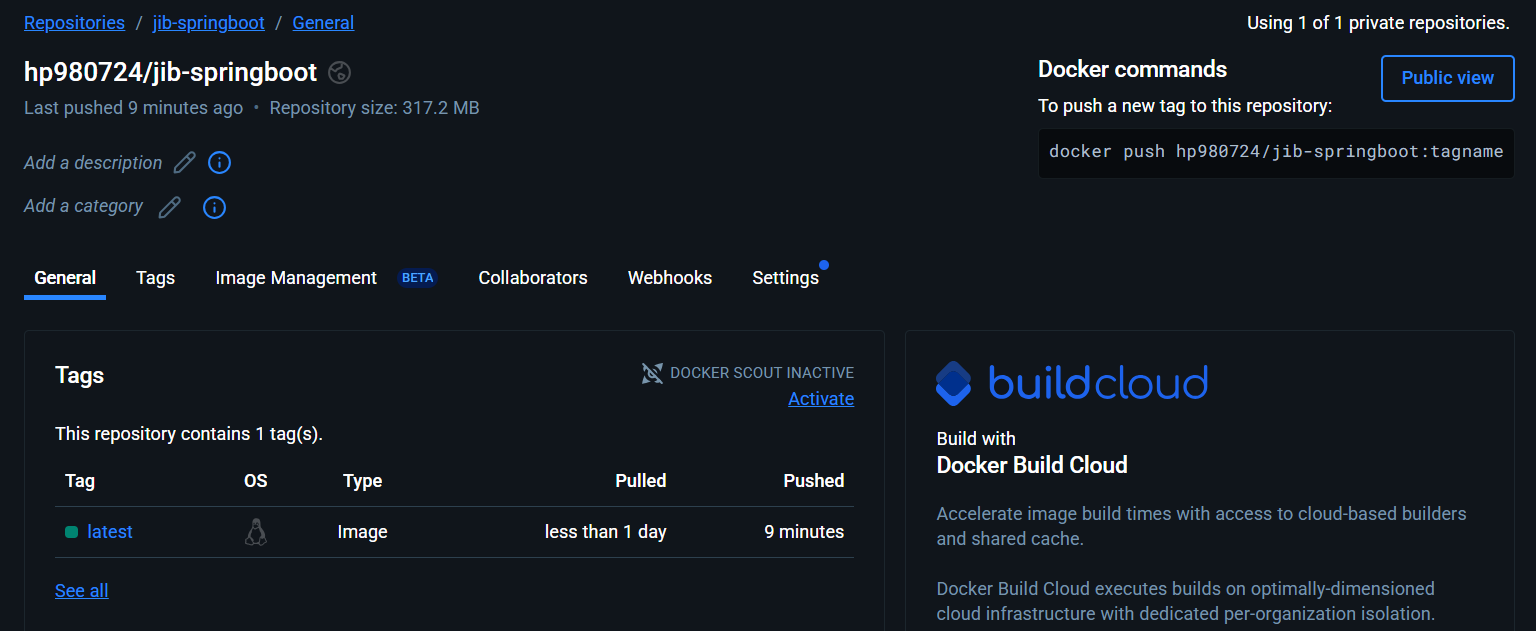Click the 'Docker Build Cloud' heading
The width and height of the screenshot is (1536, 631).
pyautogui.click(x=1032, y=465)
